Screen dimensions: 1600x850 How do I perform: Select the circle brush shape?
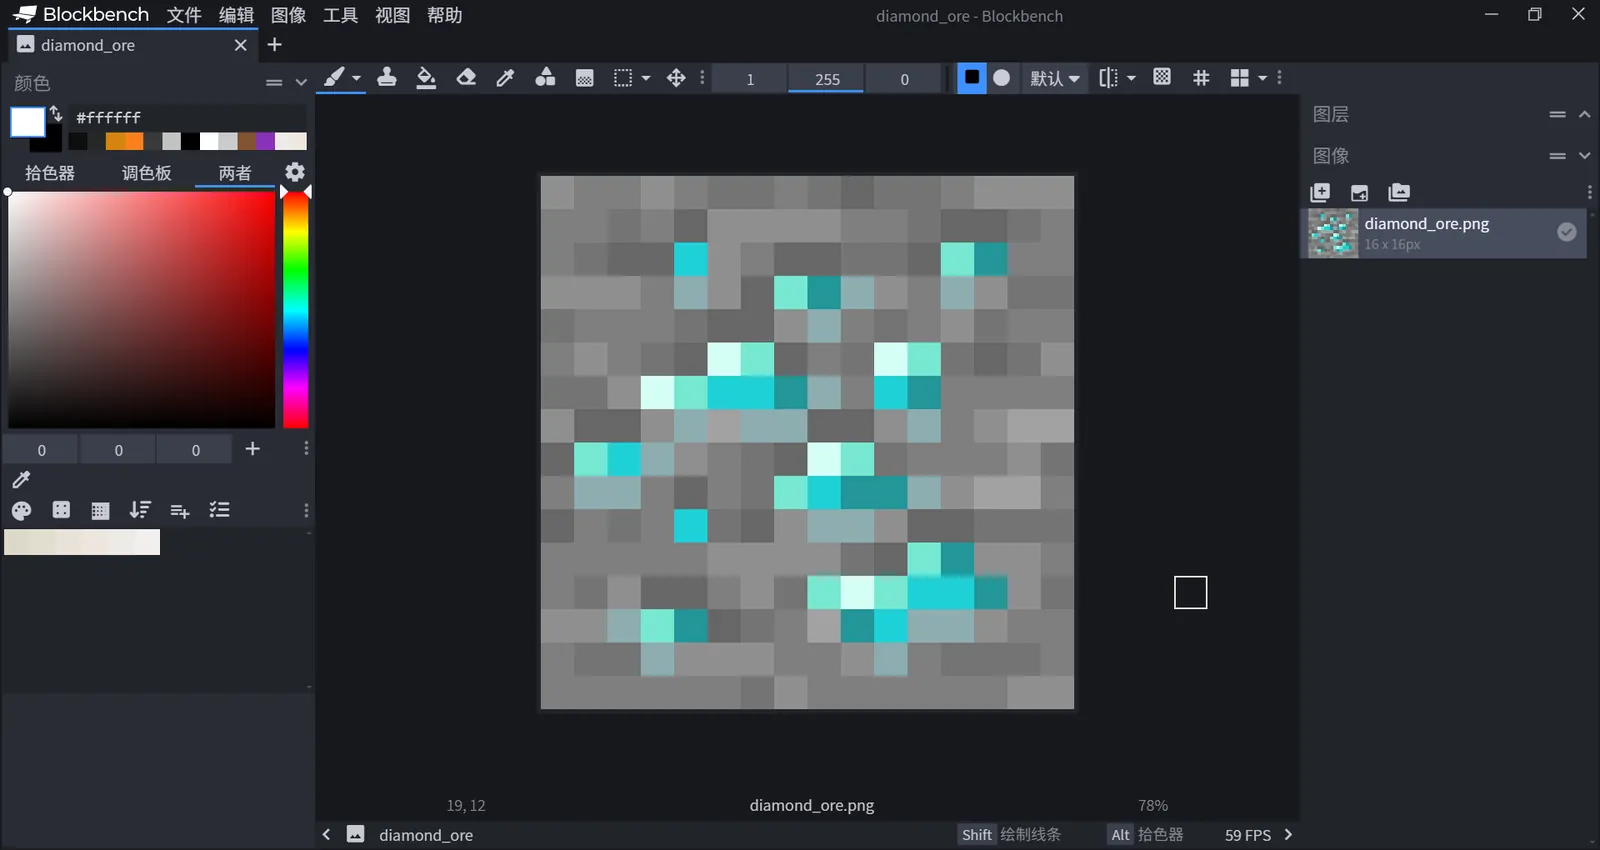(1002, 78)
